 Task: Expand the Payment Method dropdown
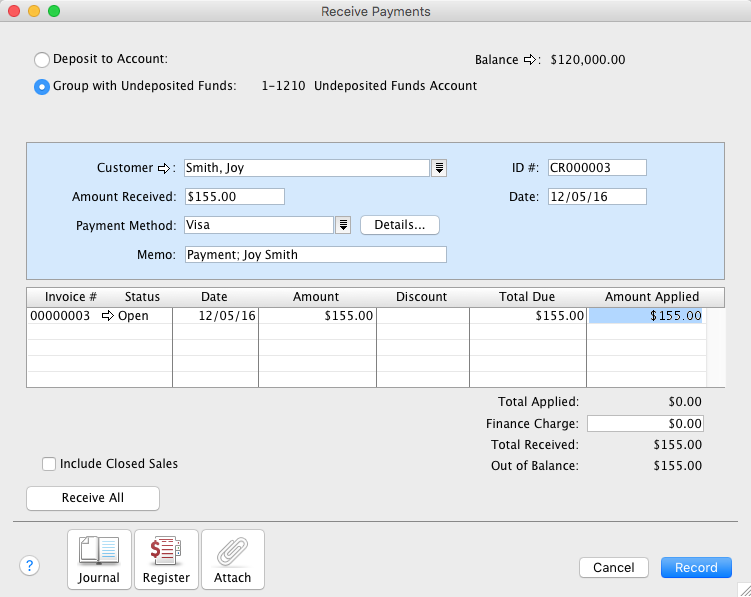click(343, 225)
